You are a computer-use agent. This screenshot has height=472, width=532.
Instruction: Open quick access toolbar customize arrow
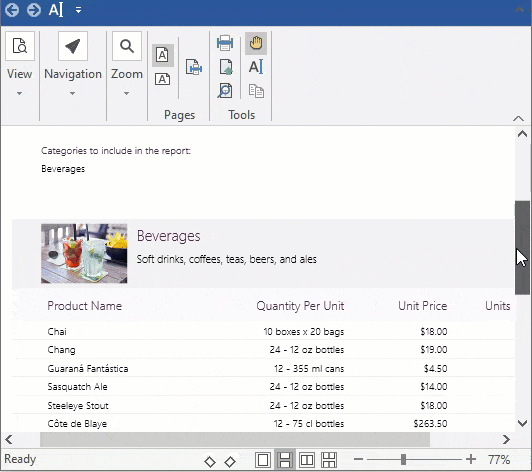pos(78,10)
